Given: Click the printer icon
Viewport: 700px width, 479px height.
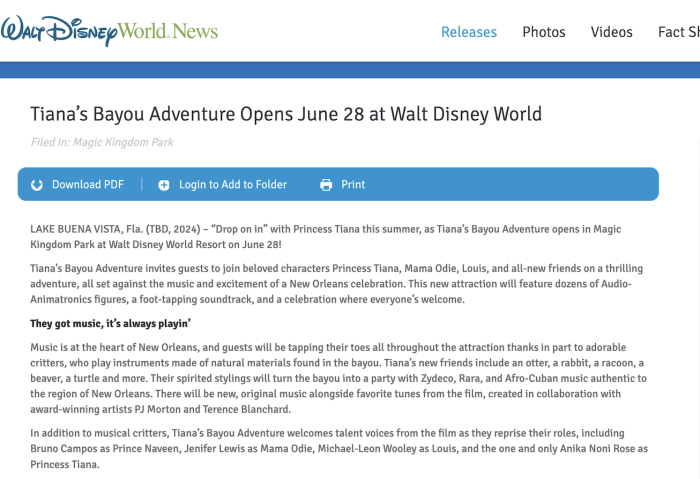Looking at the screenshot, I should tap(326, 185).
